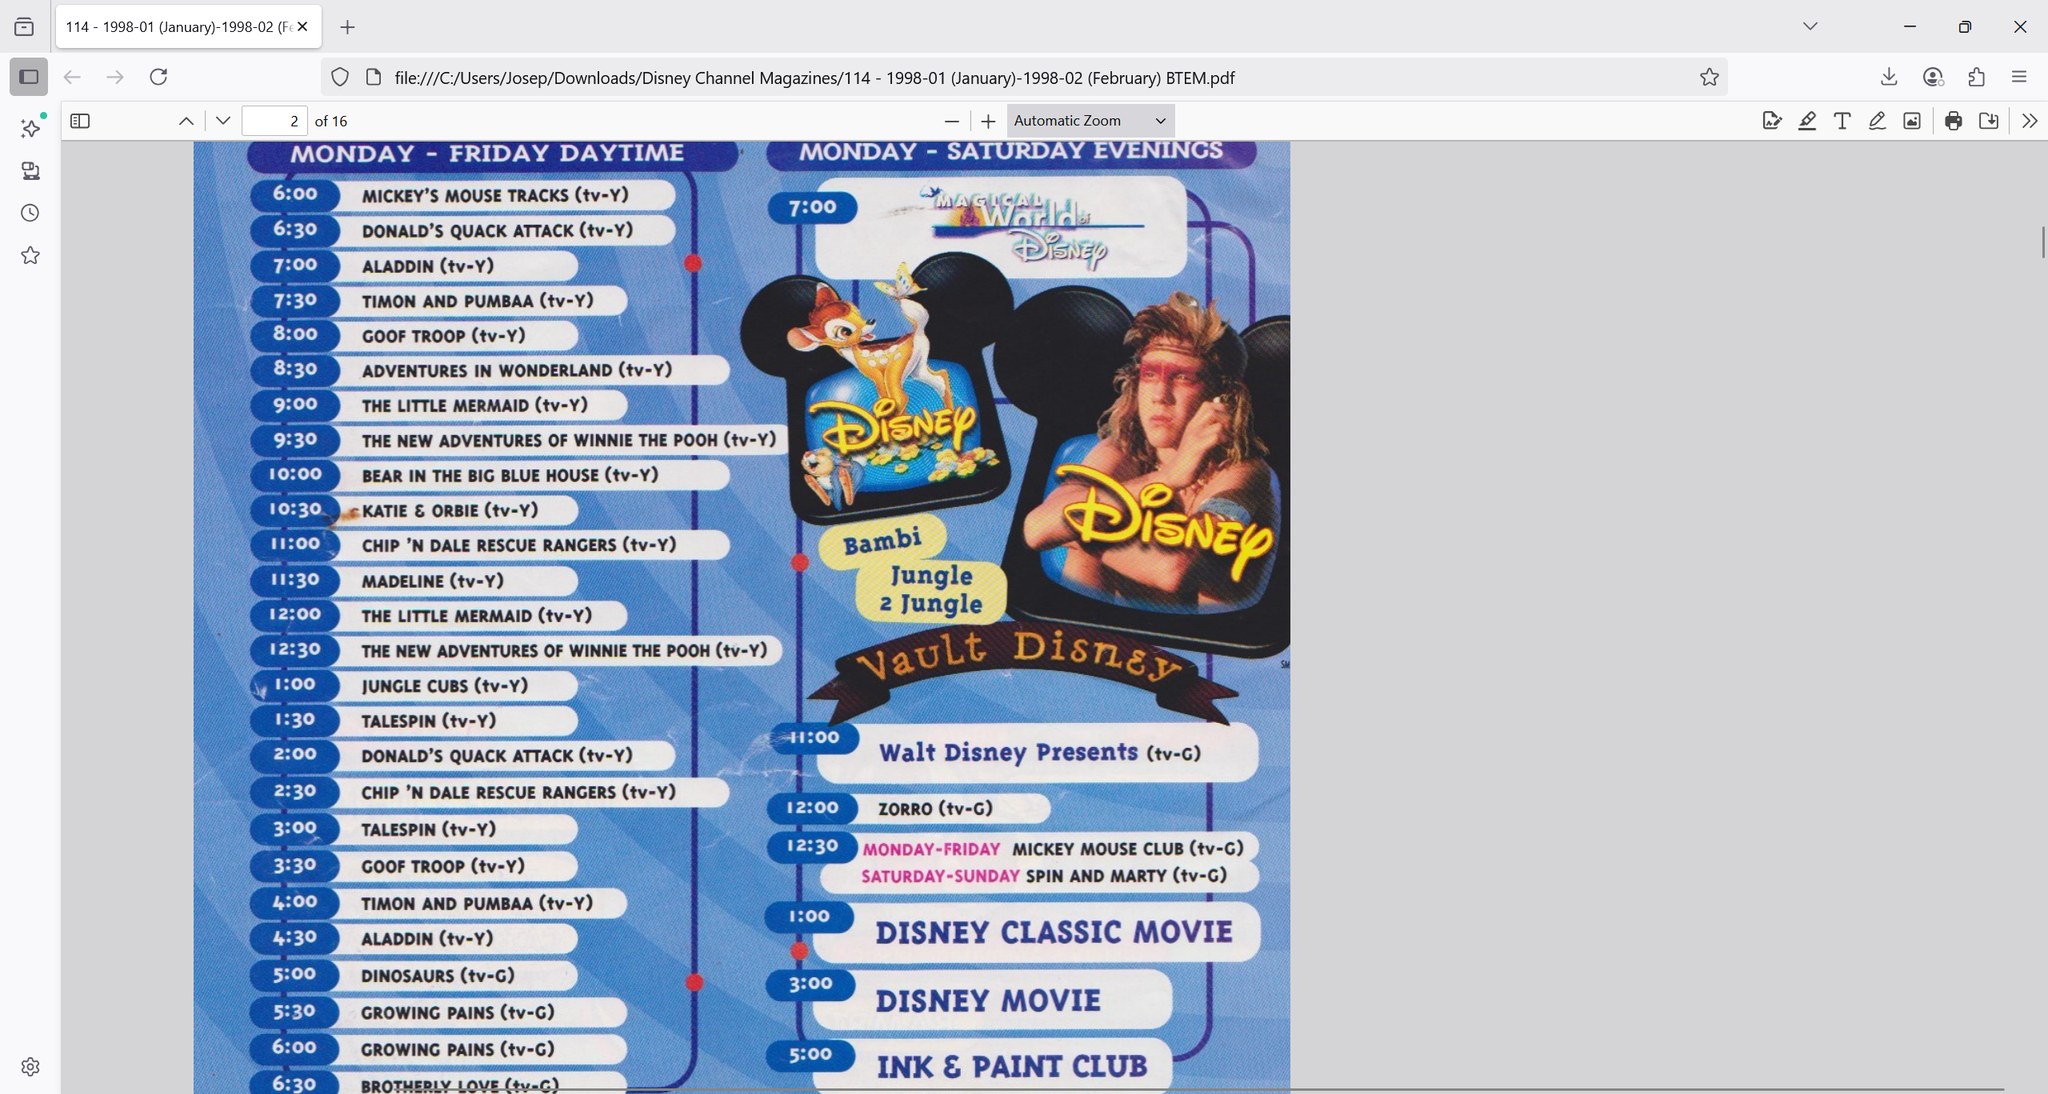The height and width of the screenshot is (1094, 2048).
Task: Toggle the PDF thumbnails sidebar
Action: coord(81,121)
